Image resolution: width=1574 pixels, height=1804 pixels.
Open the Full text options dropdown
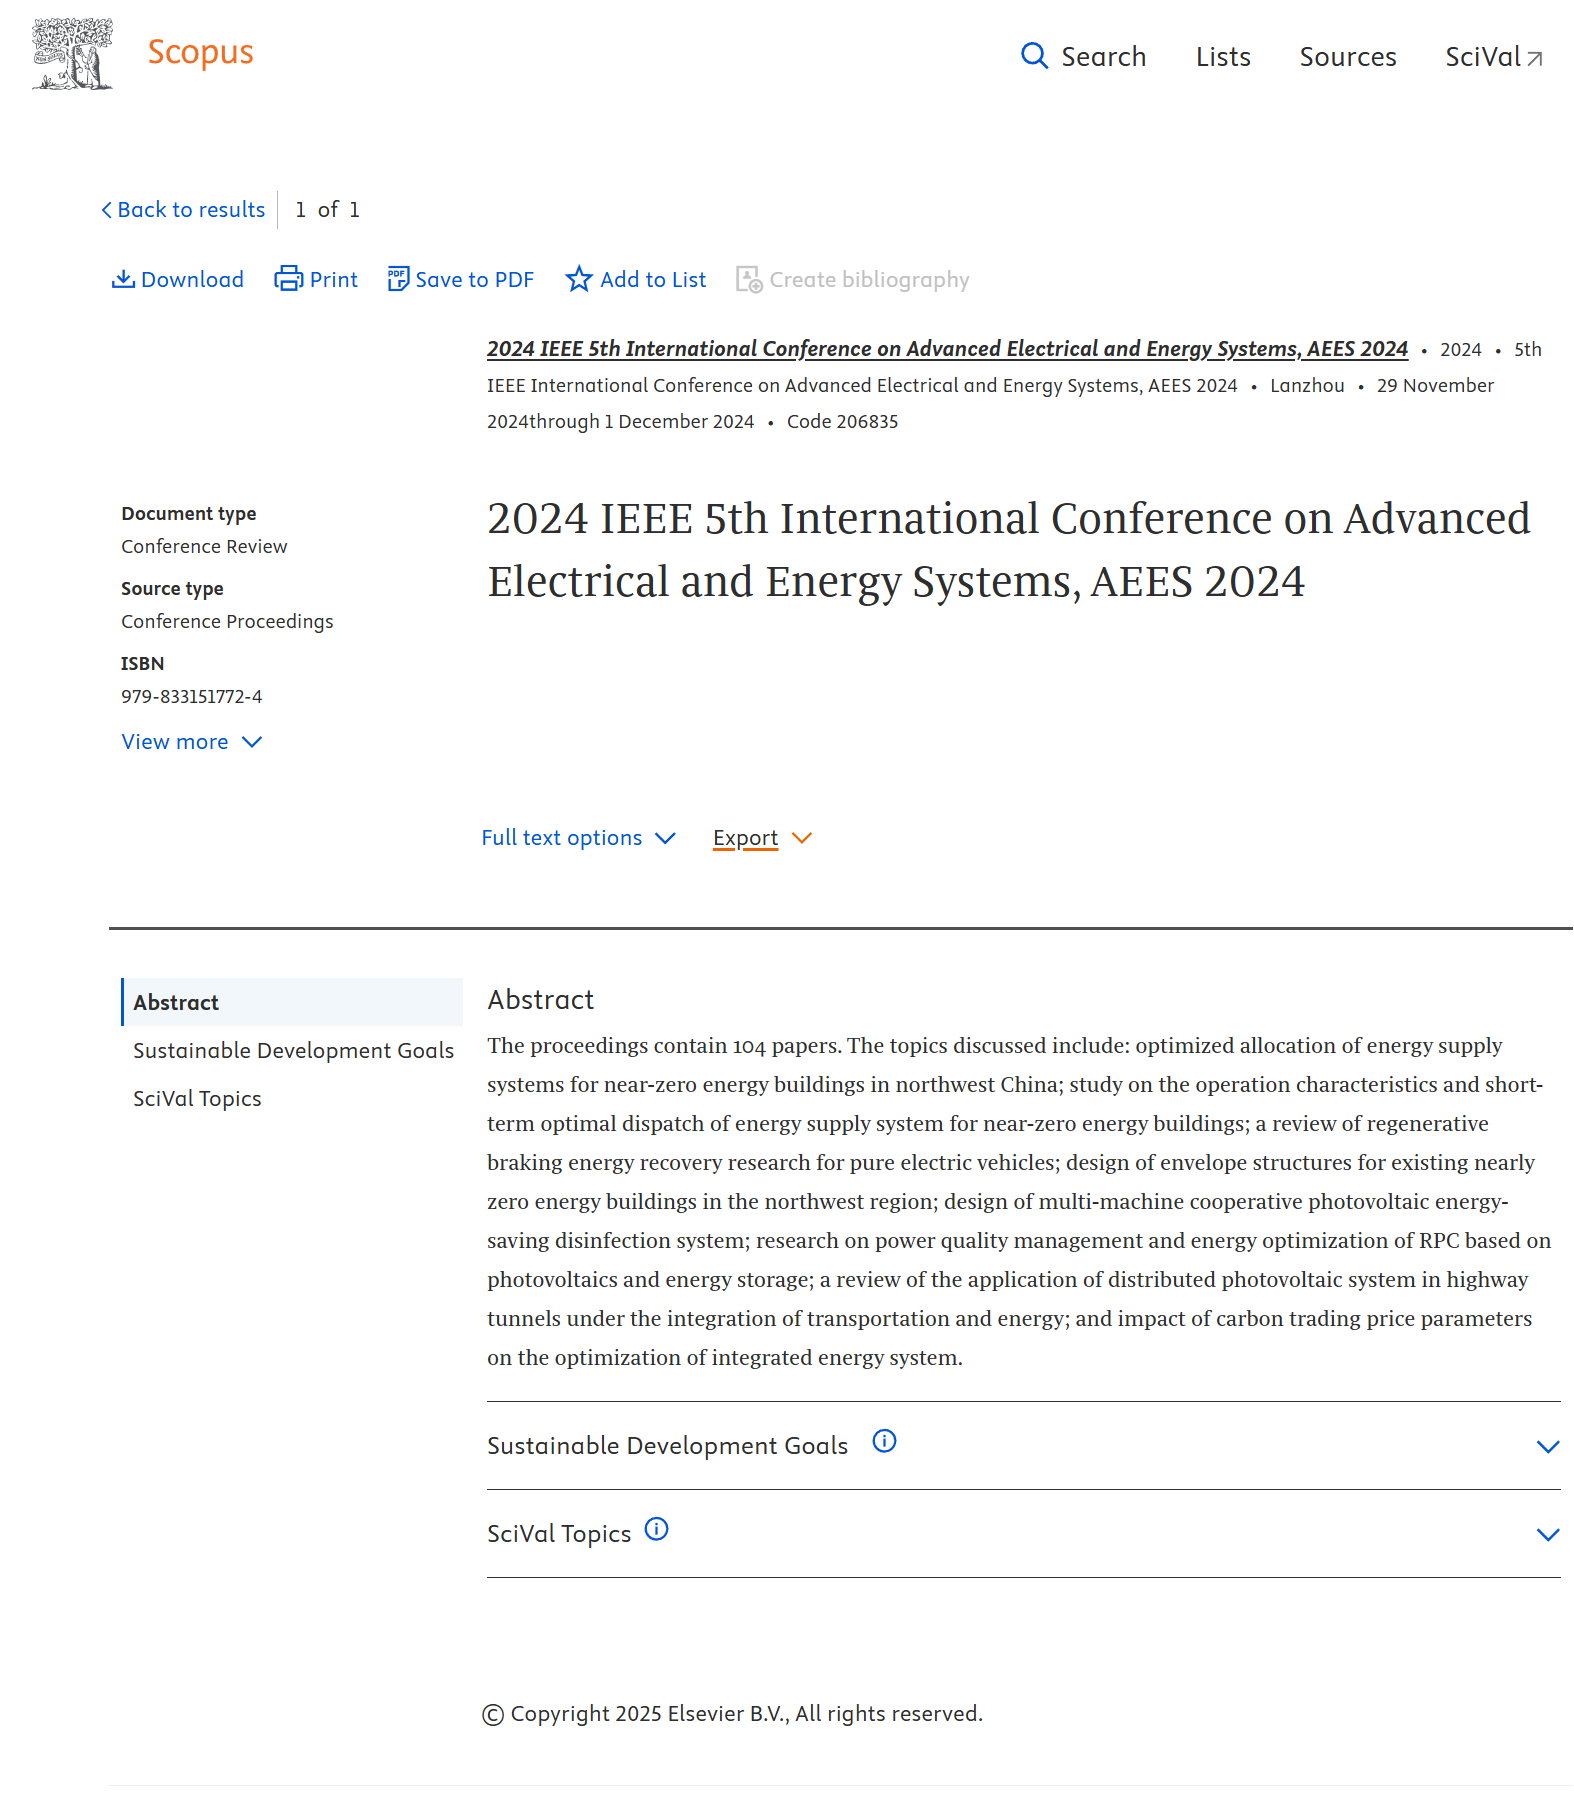click(578, 838)
